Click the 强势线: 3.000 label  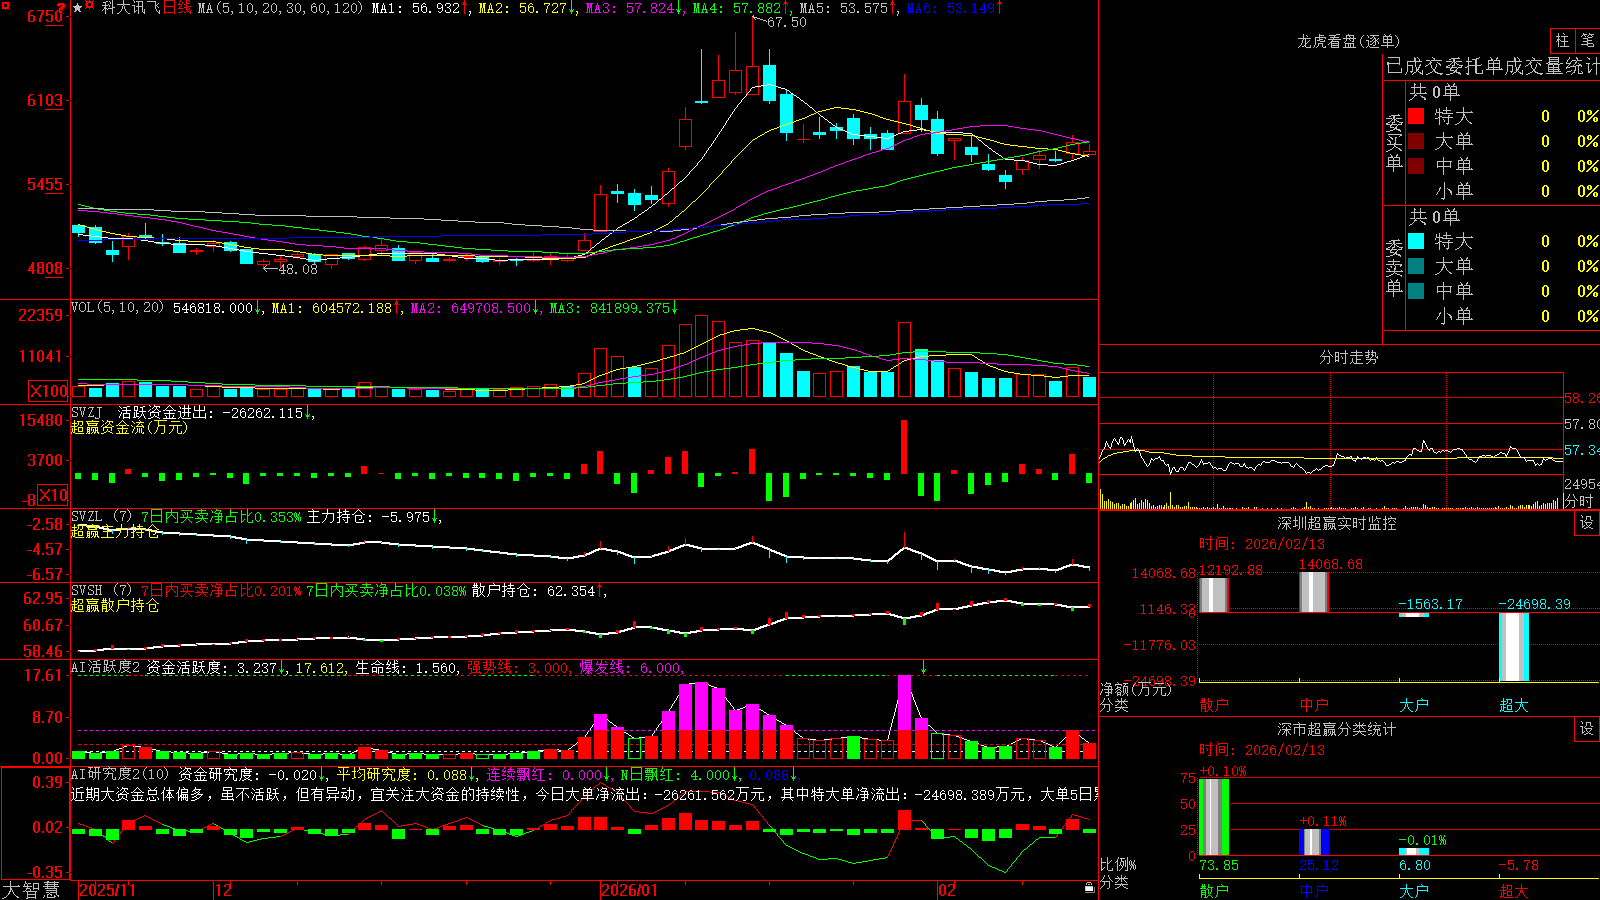click(519, 668)
